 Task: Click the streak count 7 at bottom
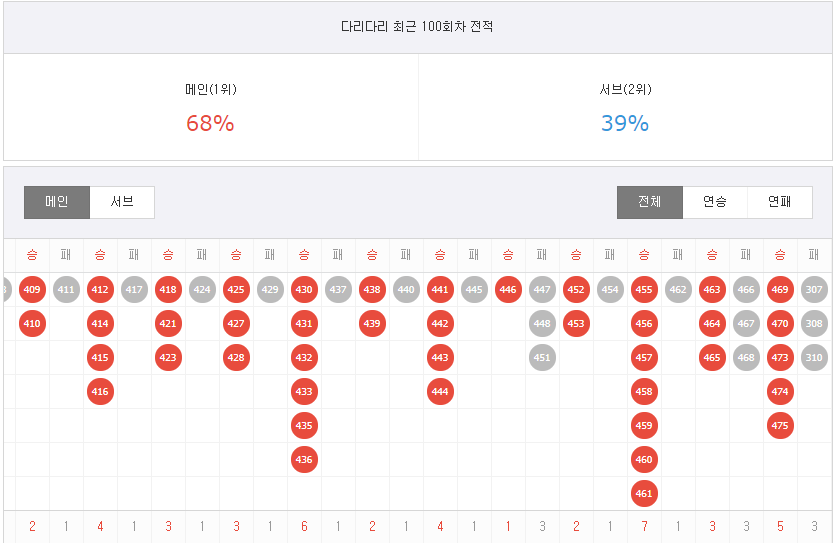pyautogui.click(x=644, y=527)
